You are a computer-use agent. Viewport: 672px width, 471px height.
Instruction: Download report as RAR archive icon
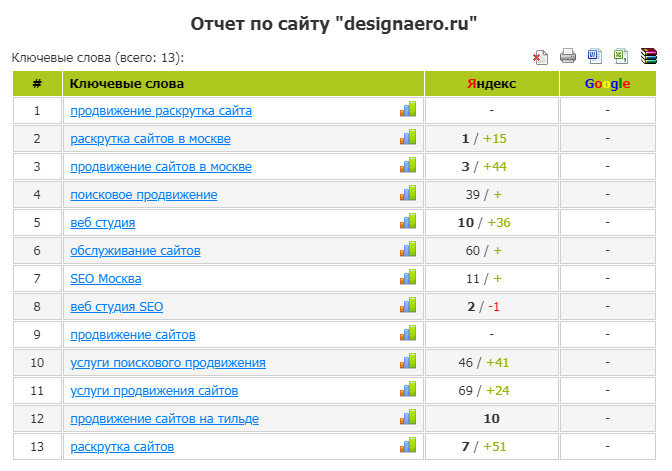click(648, 56)
